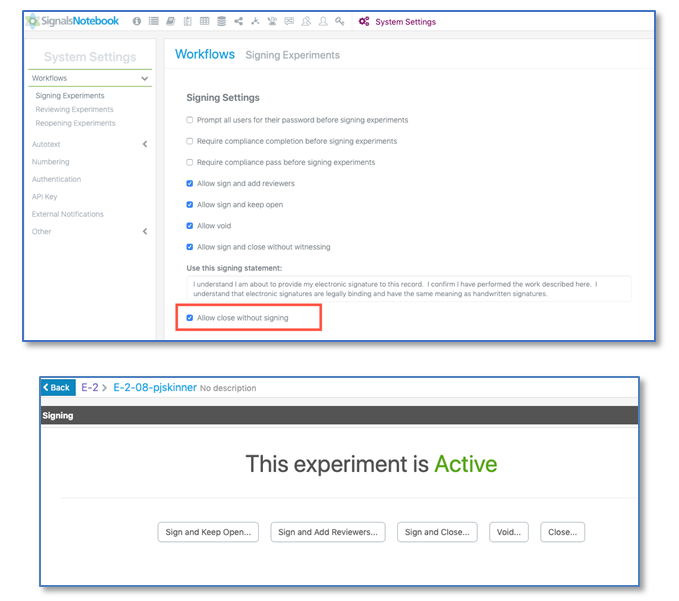Click the share icon in toolbar
Screen dimensions: 679x601
pos(238,21)
